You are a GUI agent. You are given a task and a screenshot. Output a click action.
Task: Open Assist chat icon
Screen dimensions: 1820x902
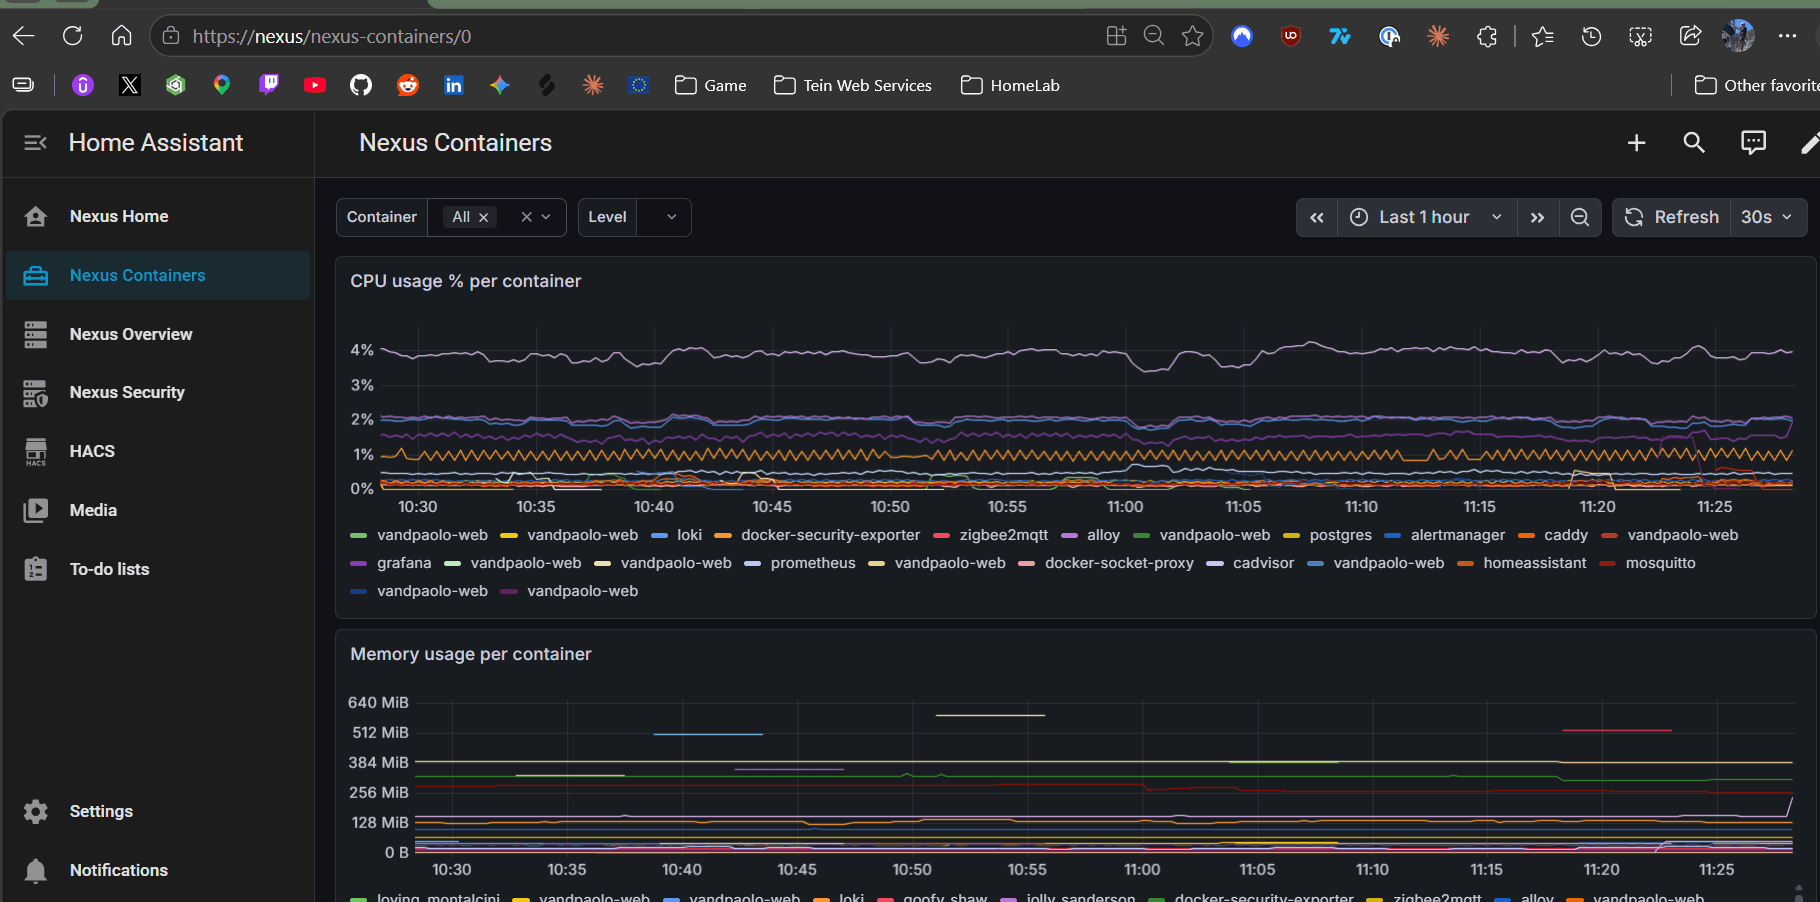pos(1753,143)
